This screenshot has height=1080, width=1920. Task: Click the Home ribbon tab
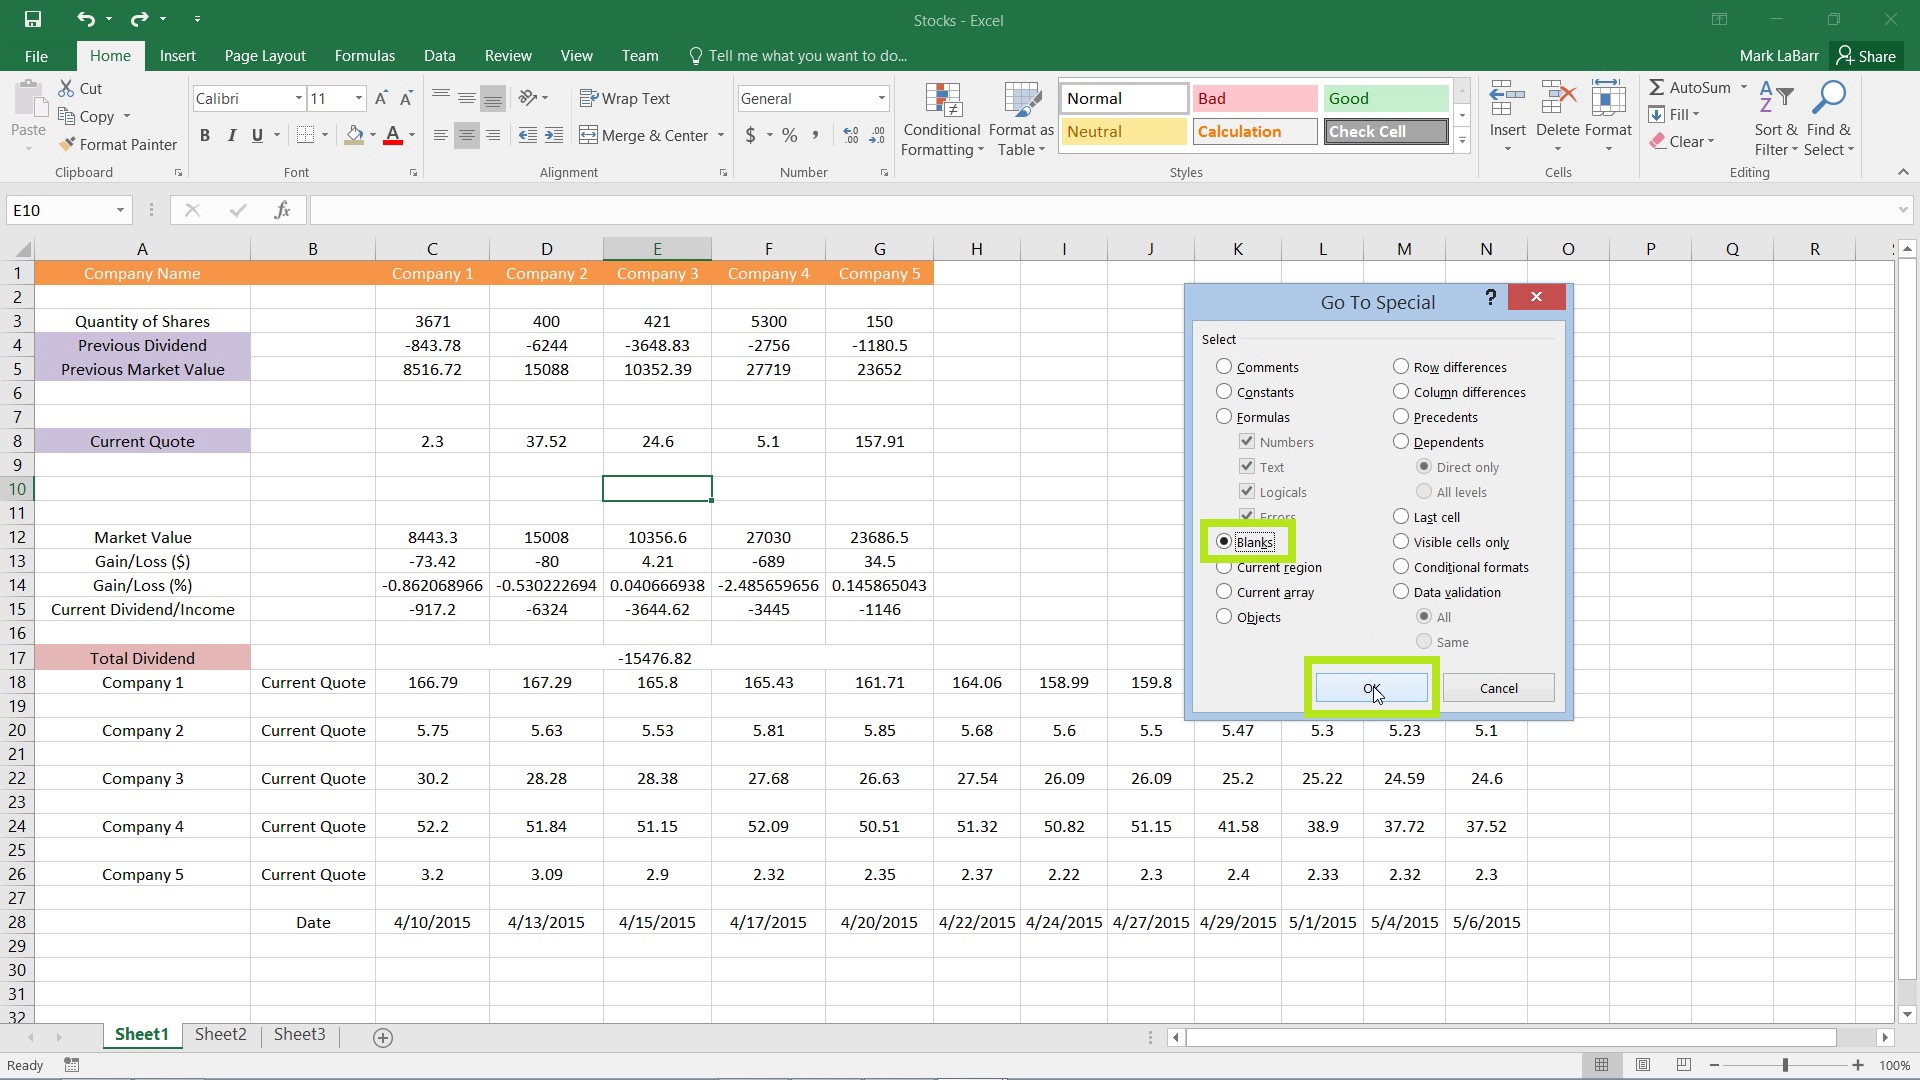click(x=109, y=55)
